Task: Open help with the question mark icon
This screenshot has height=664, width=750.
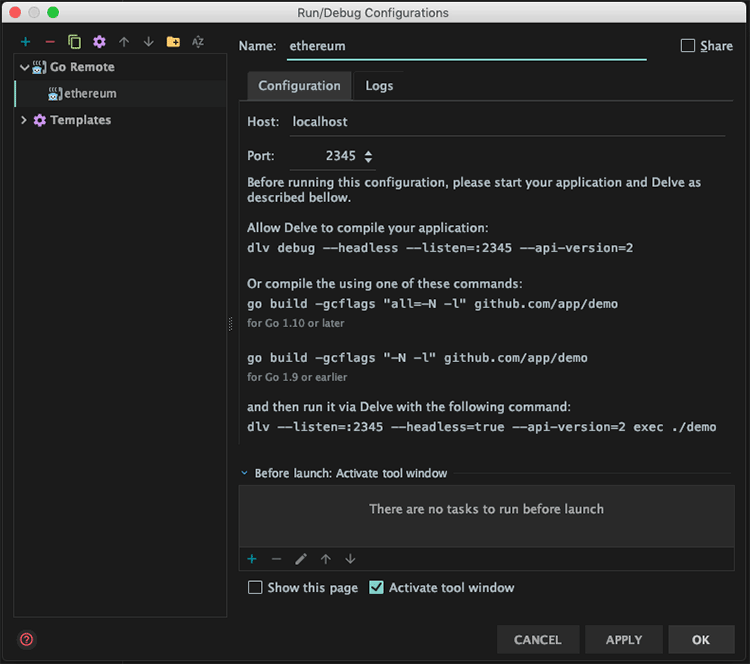Action: (x=27, y=639)
